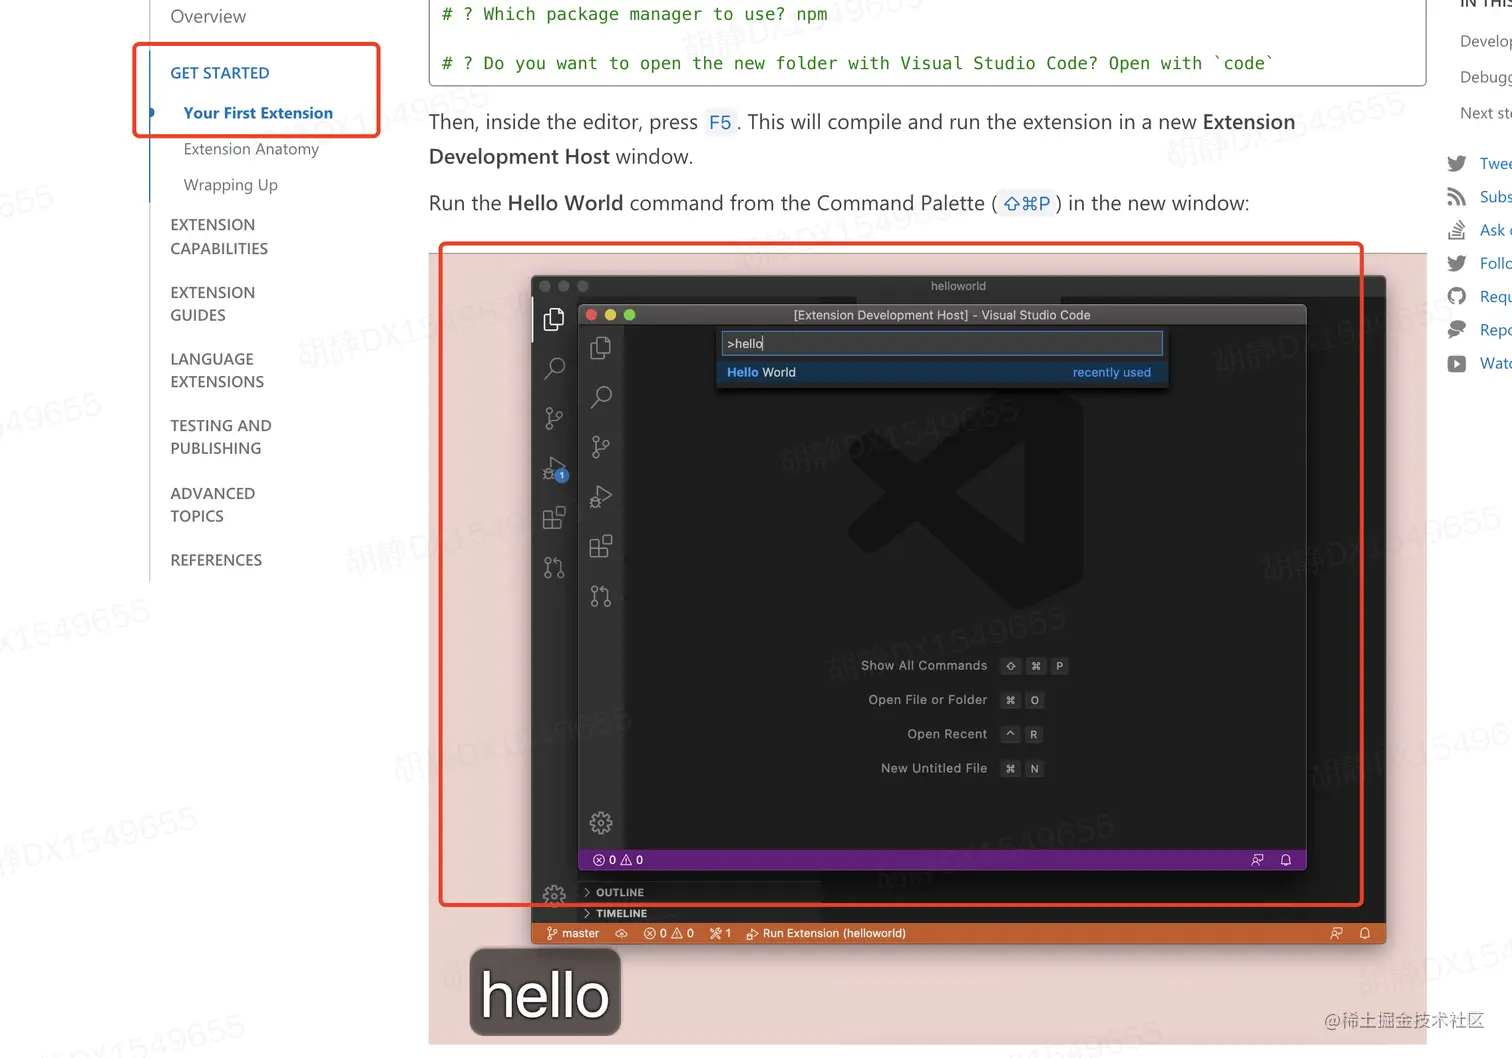This screenshot has height=1058, width=1512.
Task: Open Search icon in Extension Development Host
Action: coord(601,397)
